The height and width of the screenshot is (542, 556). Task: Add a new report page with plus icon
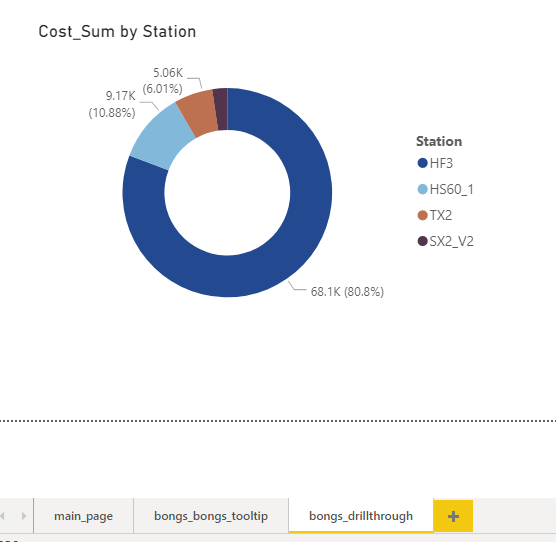click(x=453, y=516)
